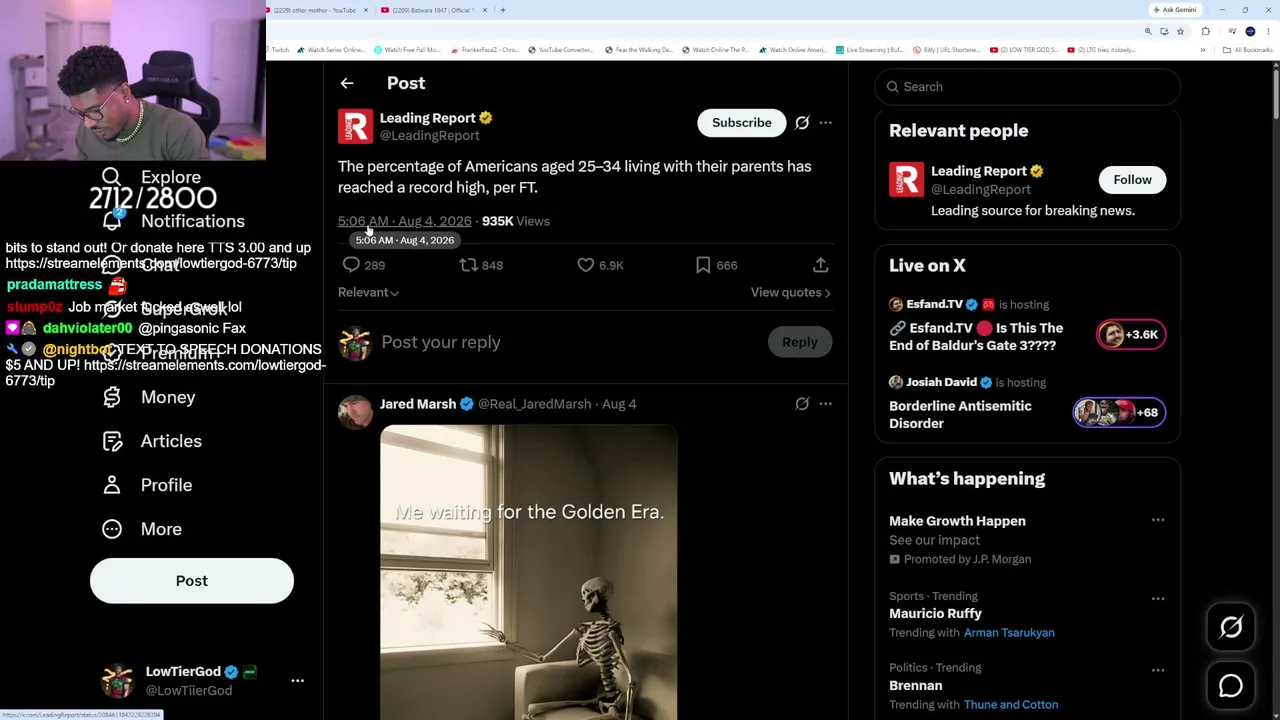Bookmark this page with the star icon
Viewport: 1280px width, 720px height.
(1180, 31)
